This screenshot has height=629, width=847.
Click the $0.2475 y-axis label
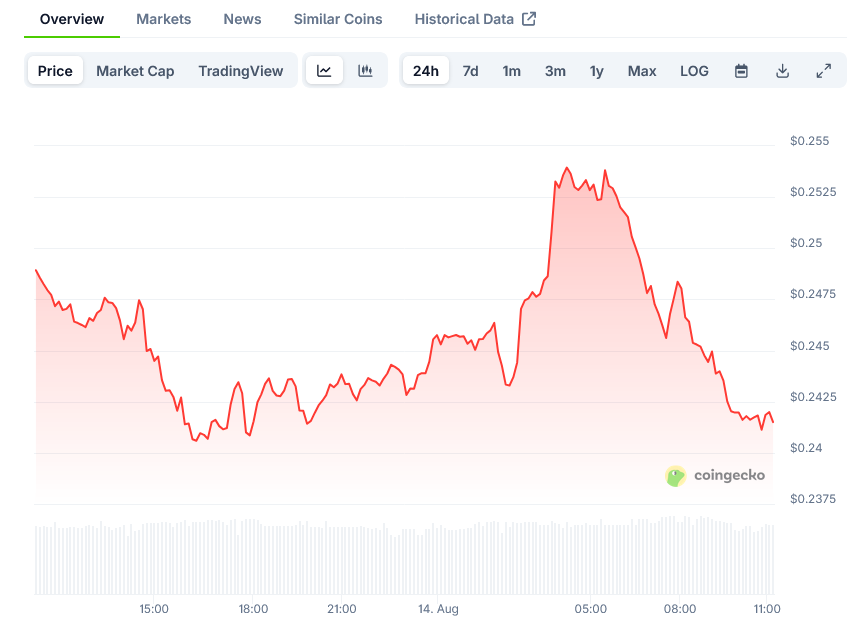pyautogui.click(x=813, y=294)
